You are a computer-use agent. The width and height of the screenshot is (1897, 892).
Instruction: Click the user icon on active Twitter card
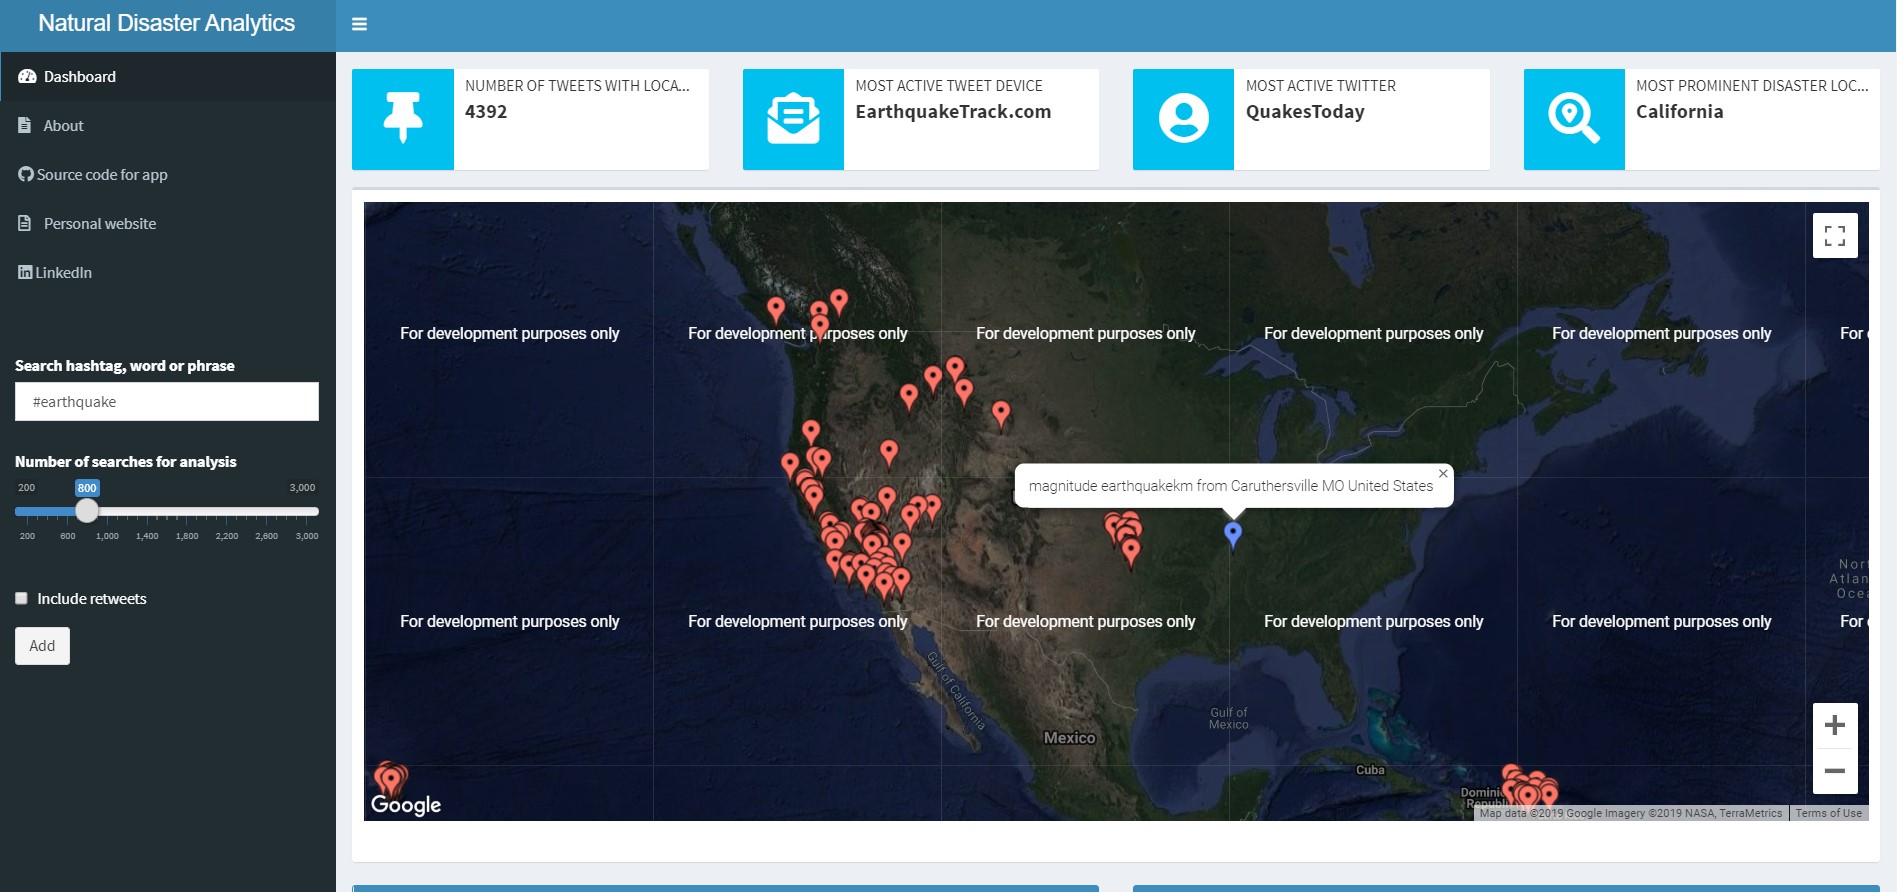click(x=1183, y=119)
